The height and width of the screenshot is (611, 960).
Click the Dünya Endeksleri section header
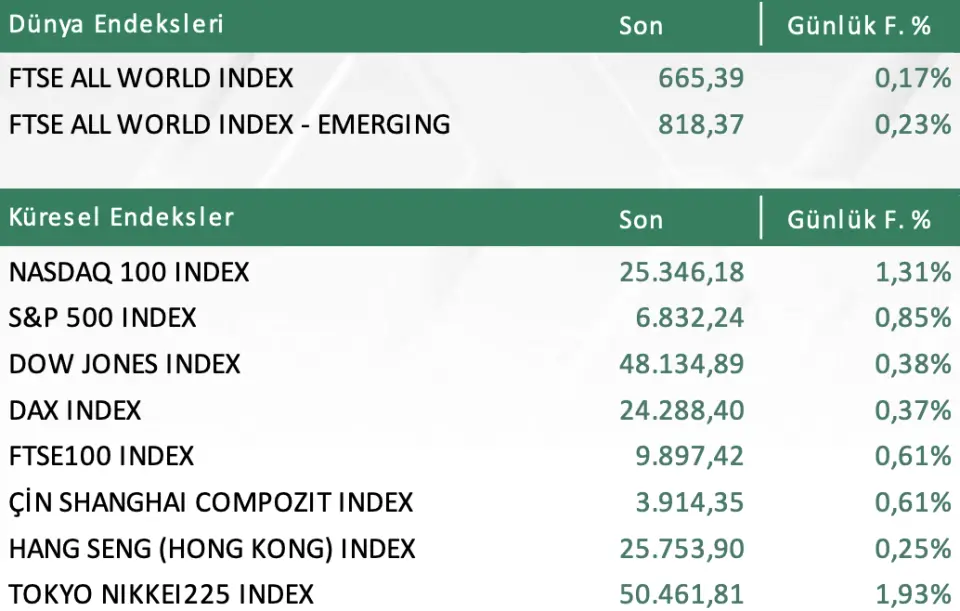[116, 25]
